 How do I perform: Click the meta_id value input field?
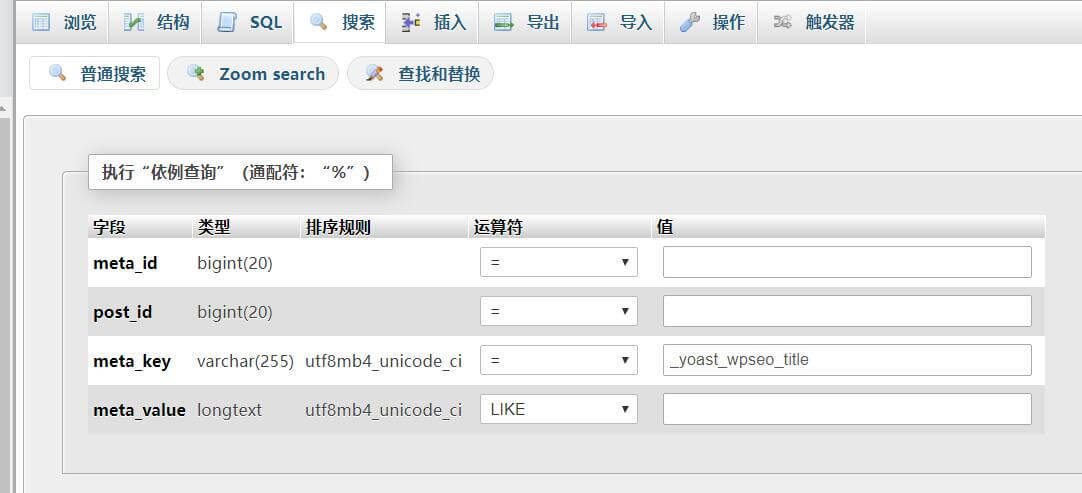(846, 262)
